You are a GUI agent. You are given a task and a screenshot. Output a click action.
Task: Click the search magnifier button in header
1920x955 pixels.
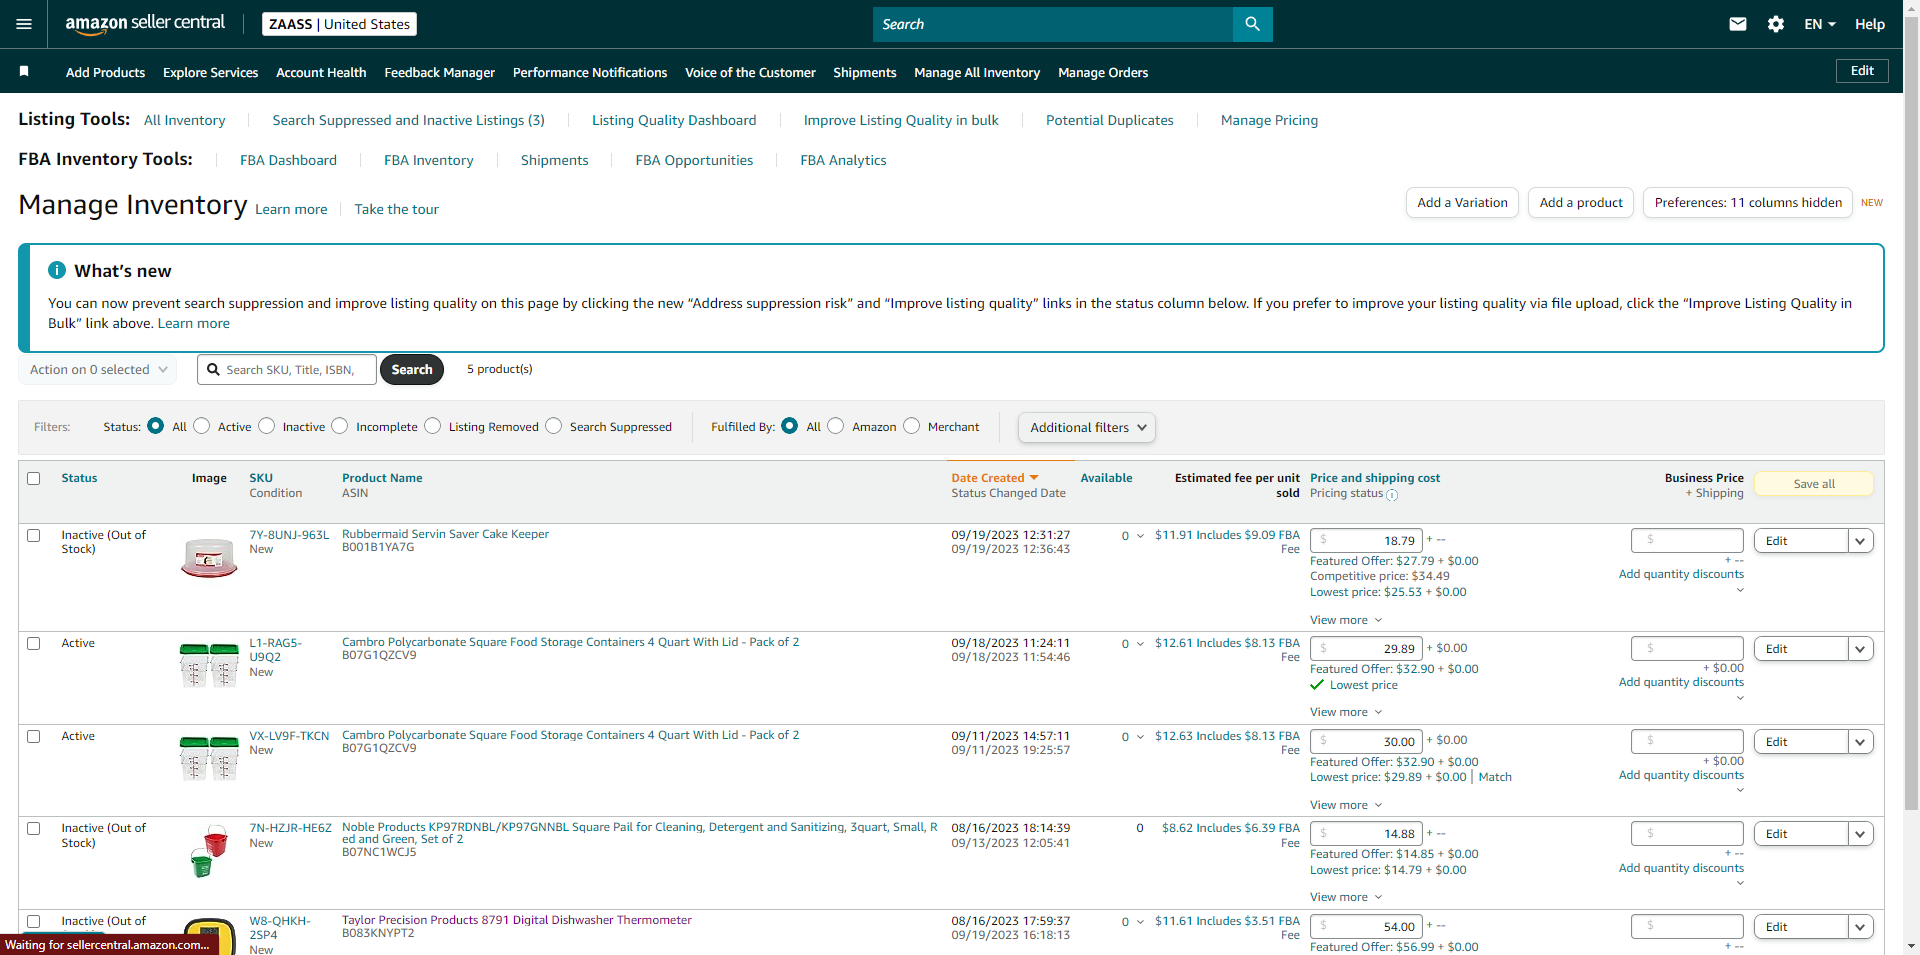point(1252,24)
